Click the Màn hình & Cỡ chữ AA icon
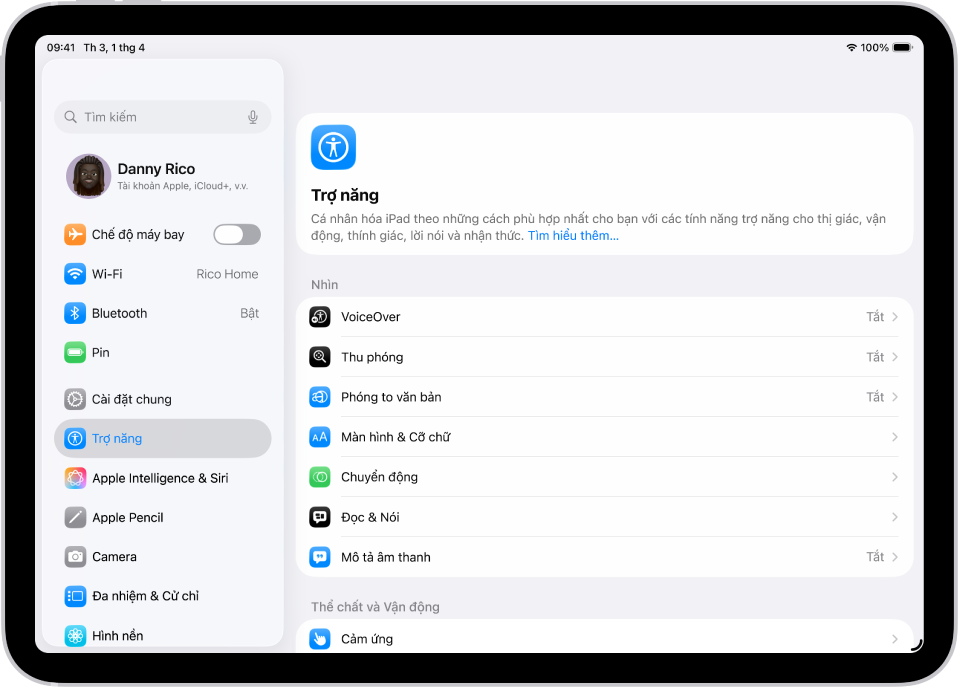The width and height of the screenshot is (960, 692). point(320,437)
